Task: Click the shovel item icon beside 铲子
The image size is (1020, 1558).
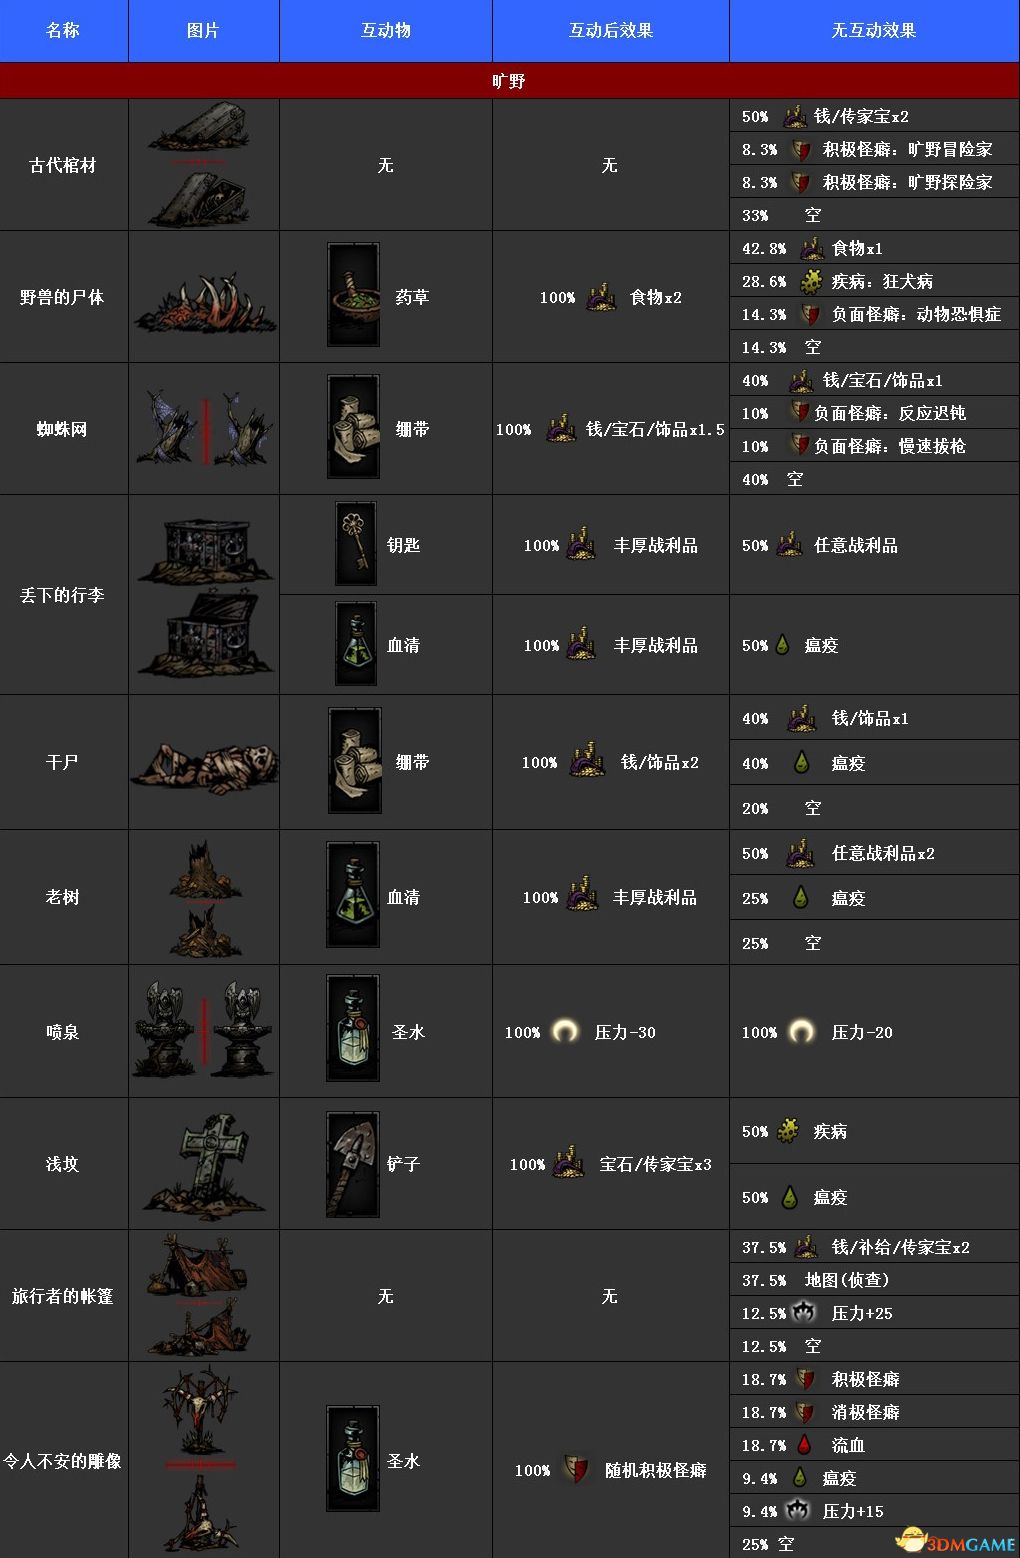Action: point(352,1164)
